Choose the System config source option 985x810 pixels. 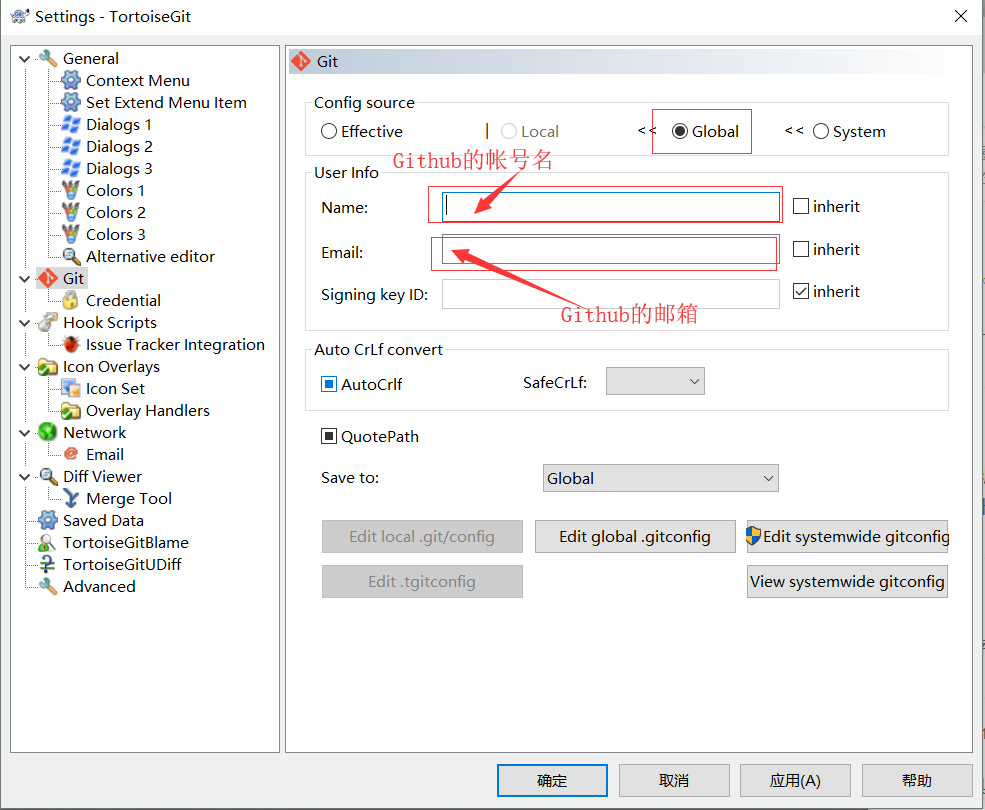coord(821,132)
